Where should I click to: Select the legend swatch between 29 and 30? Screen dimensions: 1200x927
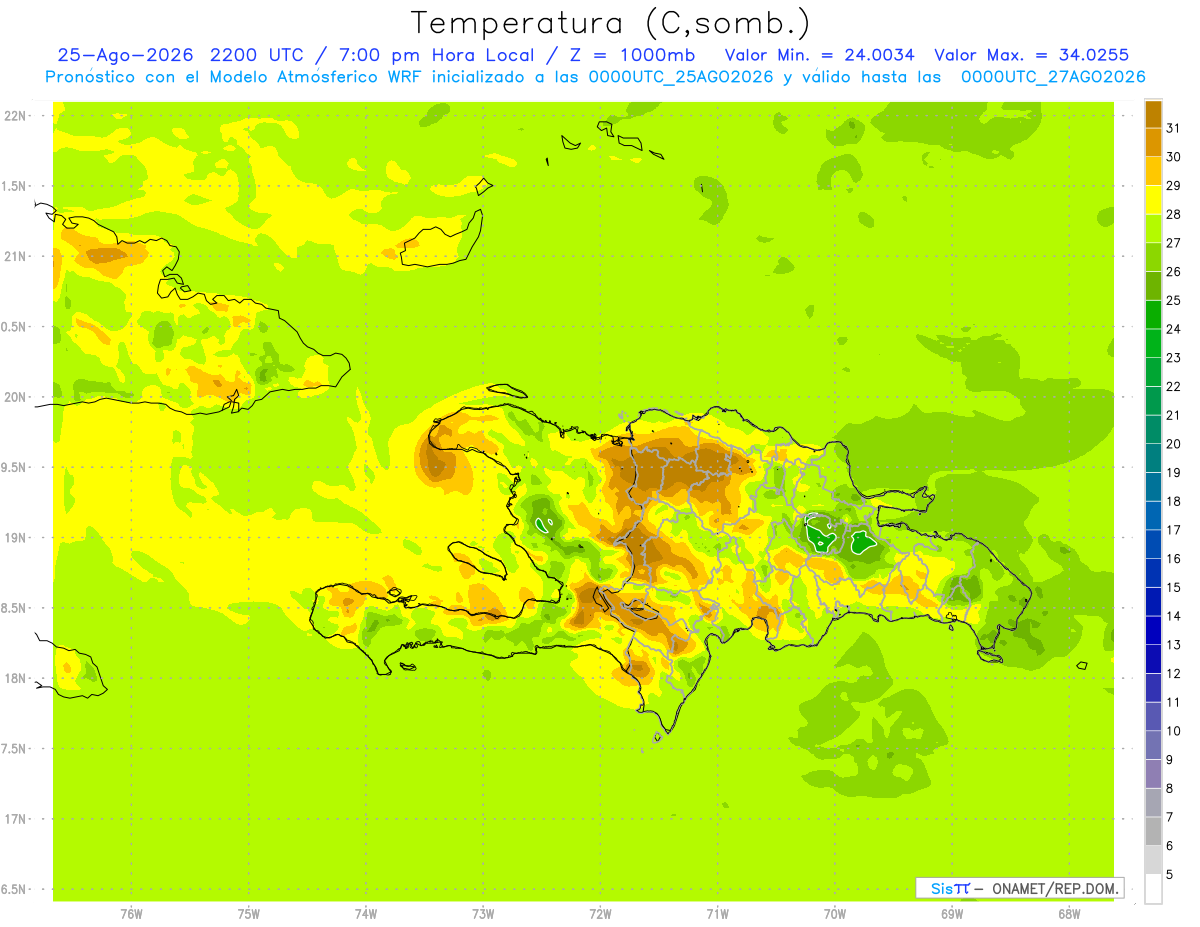pos(1153,171)
